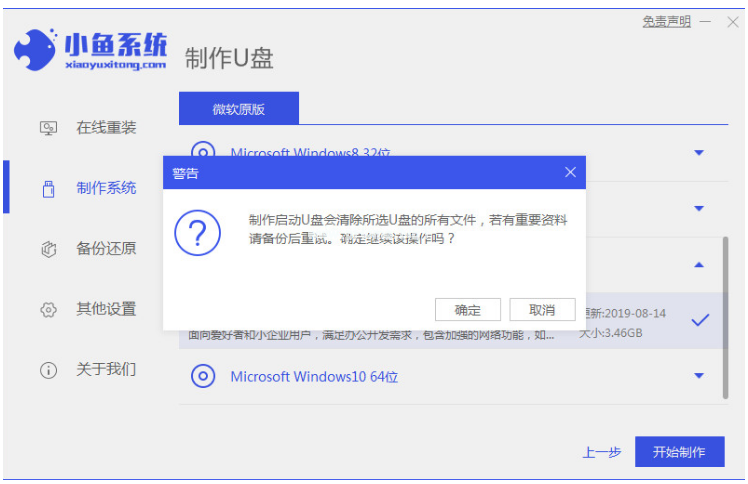Click the USB drive icon in sidebar
Screen dimensions: 748x484
[x=48, y=189]
